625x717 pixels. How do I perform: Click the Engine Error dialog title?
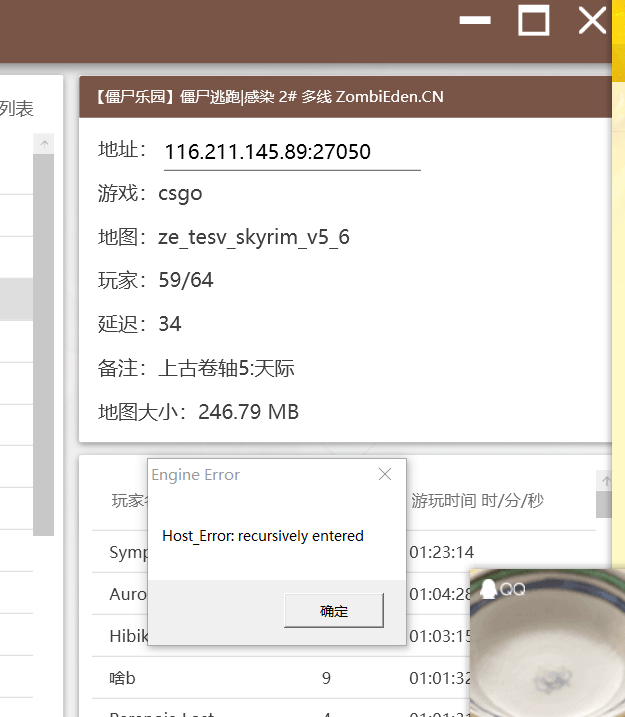[x=196, y=475]
